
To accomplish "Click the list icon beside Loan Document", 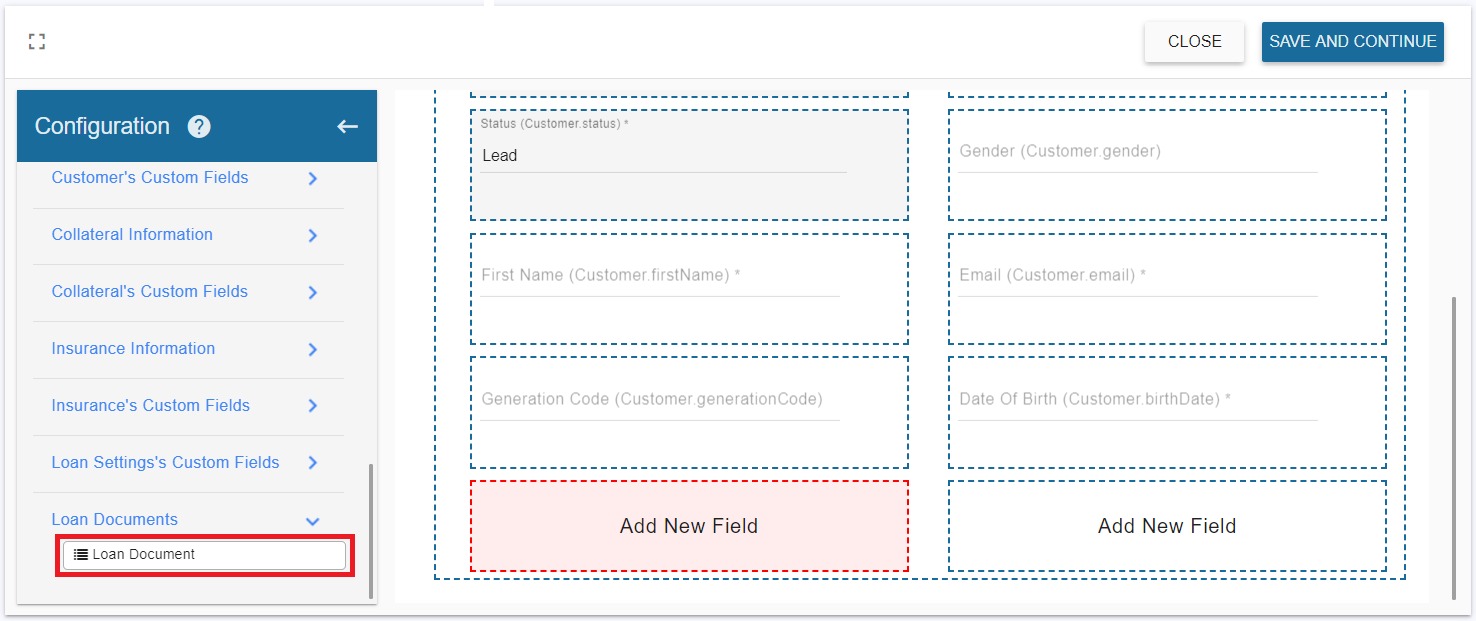I will coord(81,554).
